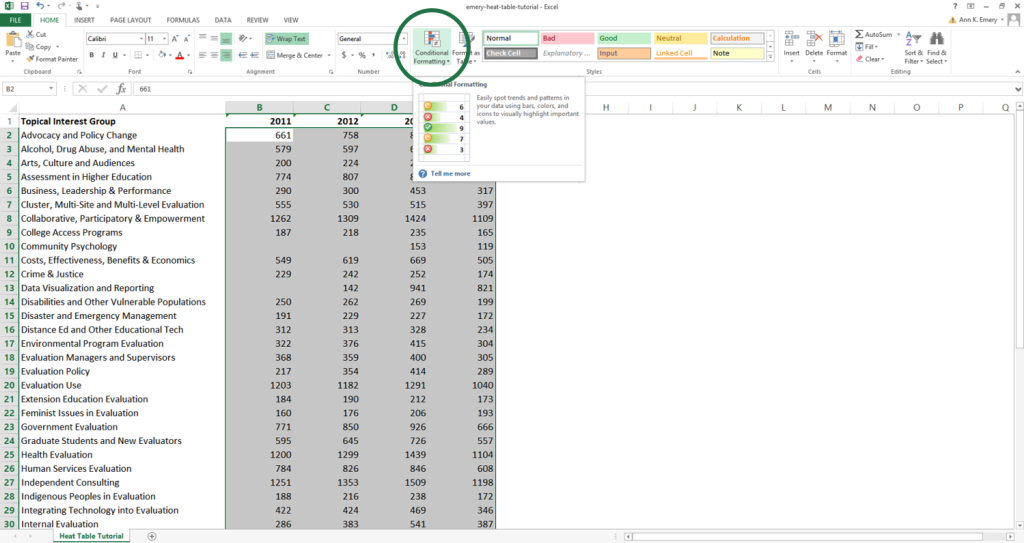Toggle right text alignment
This screenshot has width=1024, height=543.
(x=226, y=56)
